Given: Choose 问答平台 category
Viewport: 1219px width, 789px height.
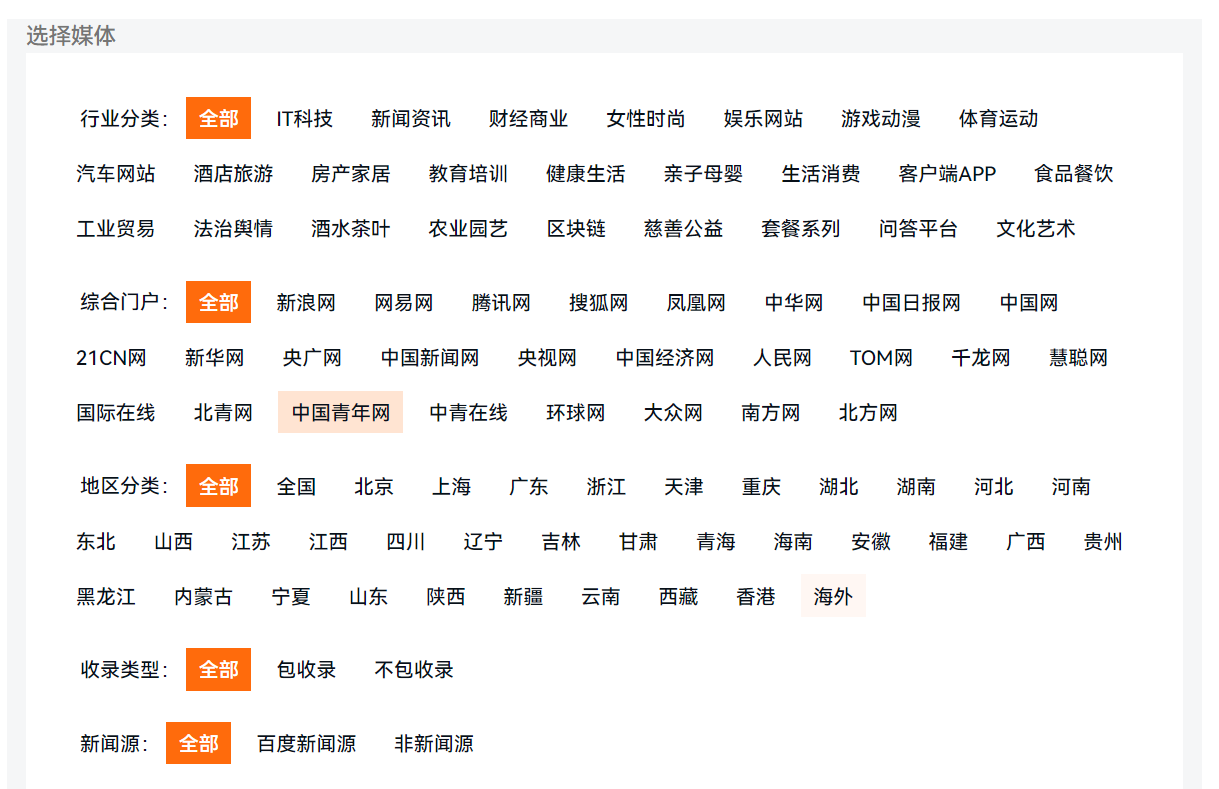Looking at the screenshot, I should pos(919,228).
